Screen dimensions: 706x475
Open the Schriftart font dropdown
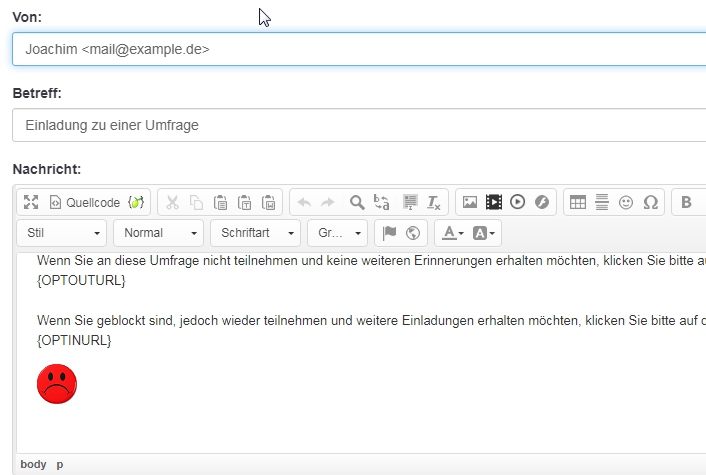[254, 233]
